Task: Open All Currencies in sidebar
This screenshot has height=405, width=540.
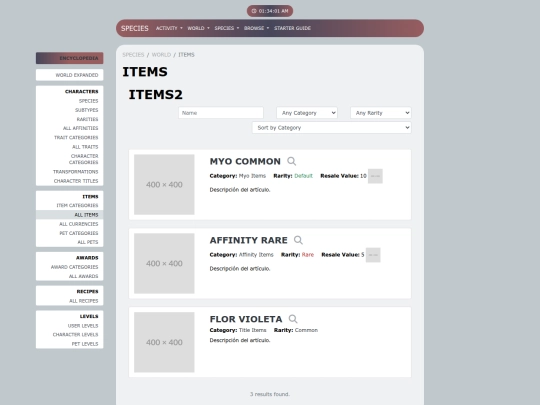Action: [79, 224]
